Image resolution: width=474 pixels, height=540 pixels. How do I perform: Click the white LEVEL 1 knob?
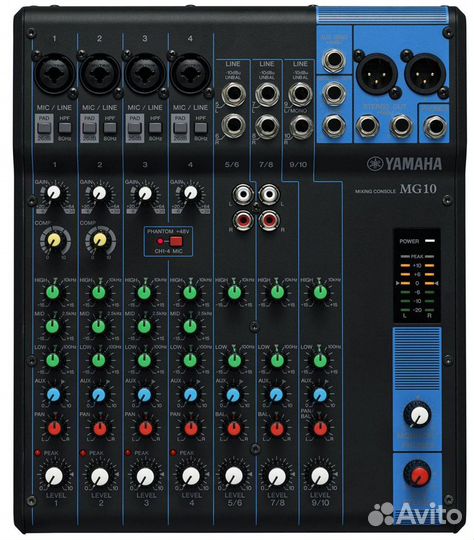coord(54,476)
